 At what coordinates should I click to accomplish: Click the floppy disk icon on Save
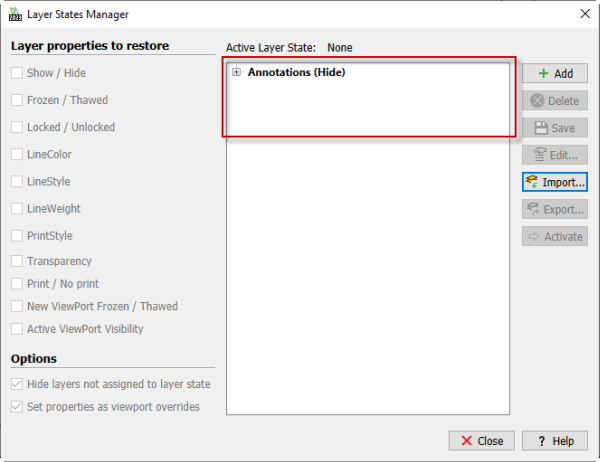point(541,128)
